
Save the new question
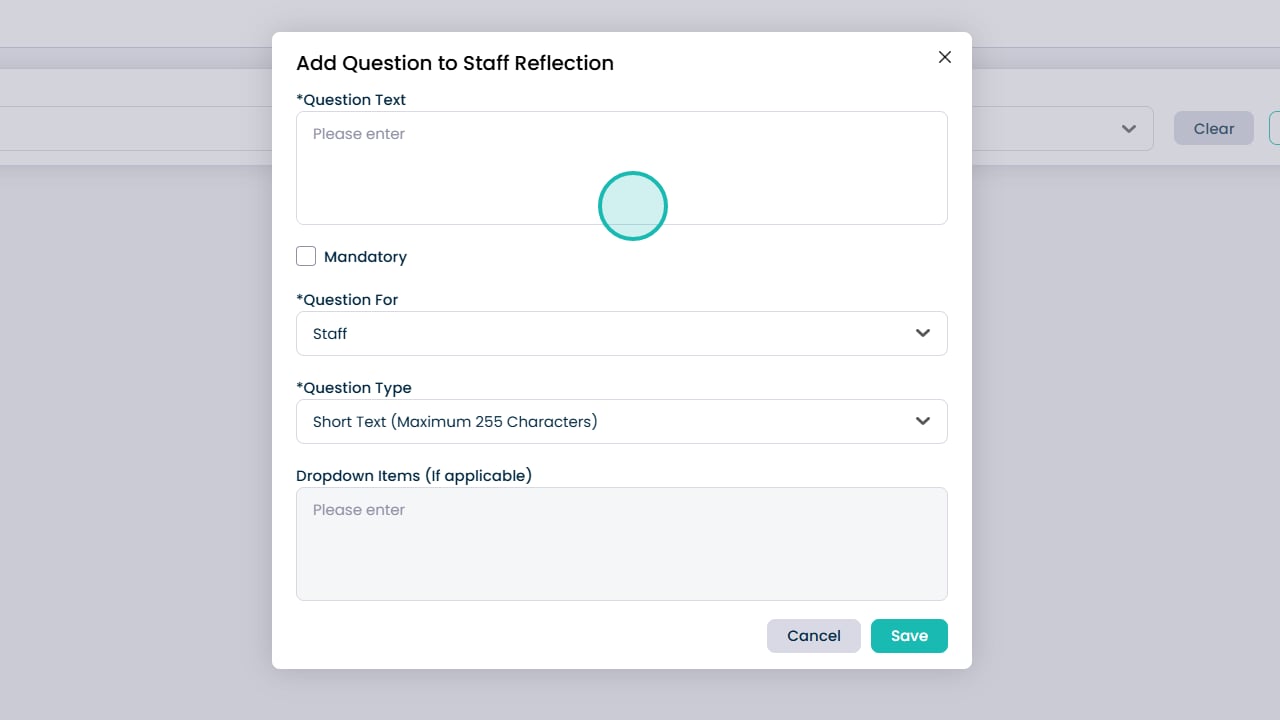(x=908, y=636)
